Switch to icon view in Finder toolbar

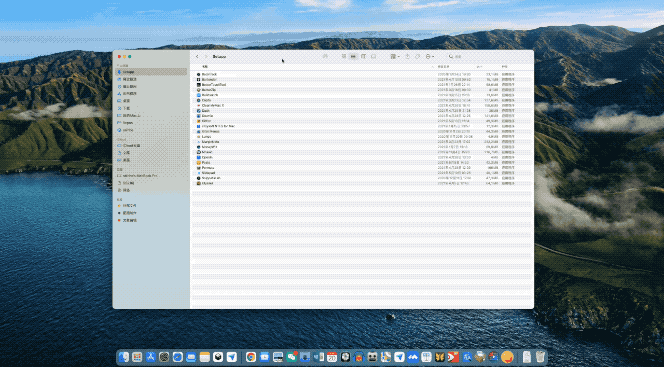pyautogui.click(x=344, y=56)
